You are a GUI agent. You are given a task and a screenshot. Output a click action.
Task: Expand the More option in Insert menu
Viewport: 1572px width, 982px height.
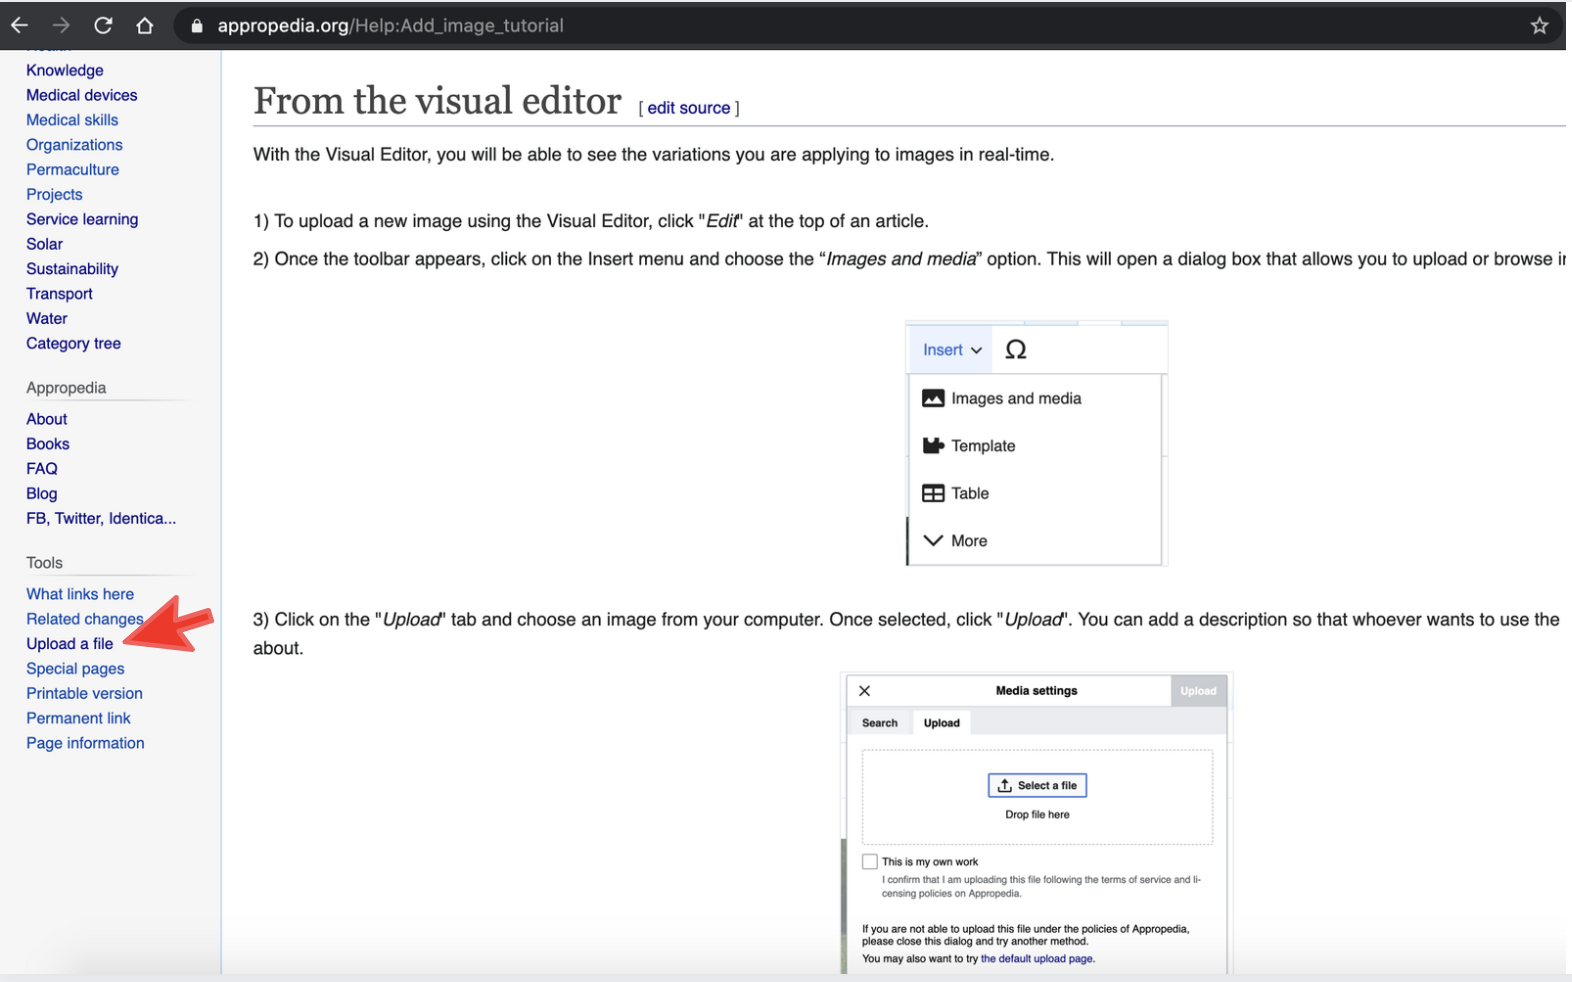tap(968, 541)
